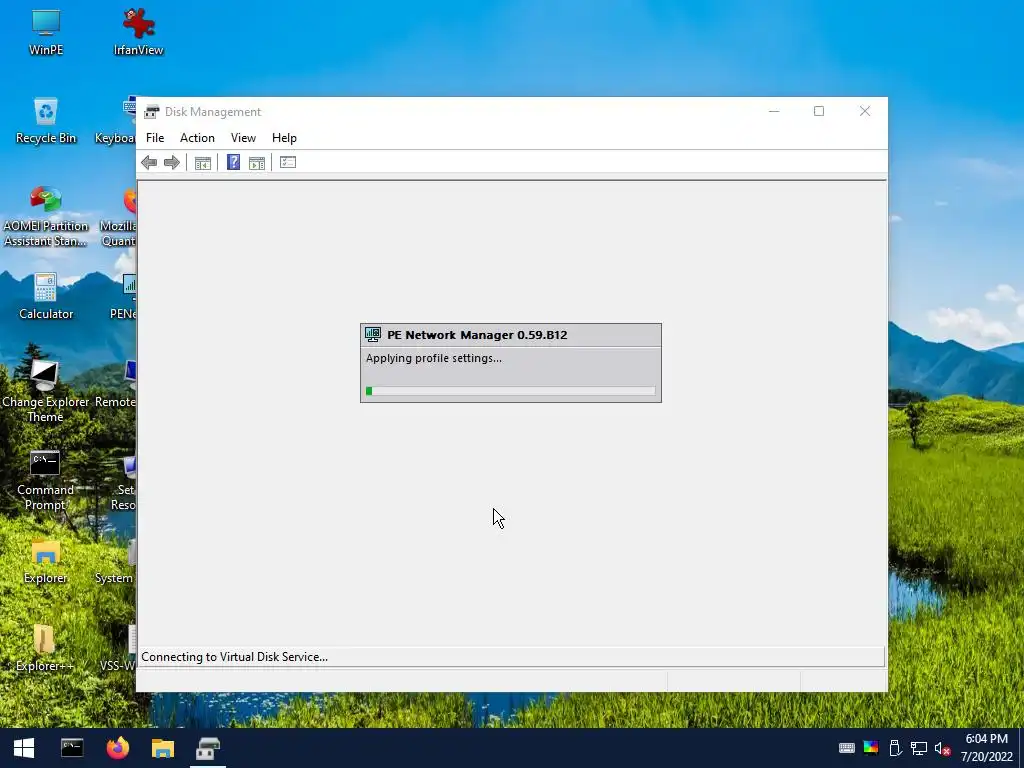Open the File menu
The width and height of the screenshot is (1024, 768).
pos(155,138)
